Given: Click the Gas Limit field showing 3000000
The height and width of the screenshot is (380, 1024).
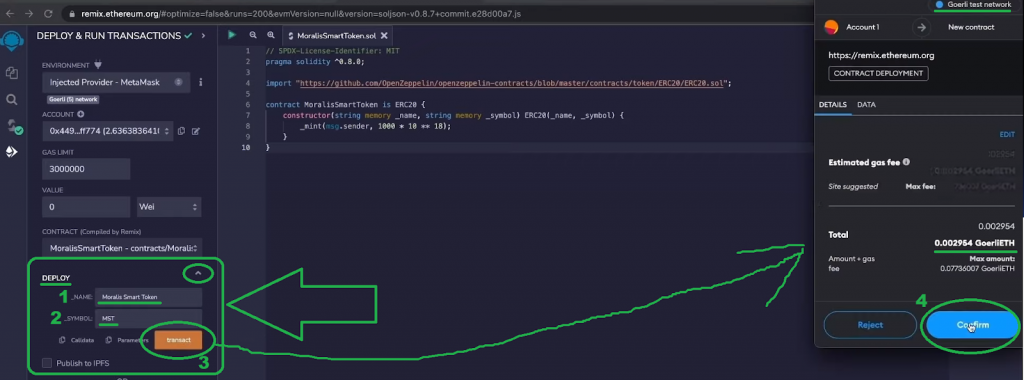Looking at the screenshot, I should (86, 169).
